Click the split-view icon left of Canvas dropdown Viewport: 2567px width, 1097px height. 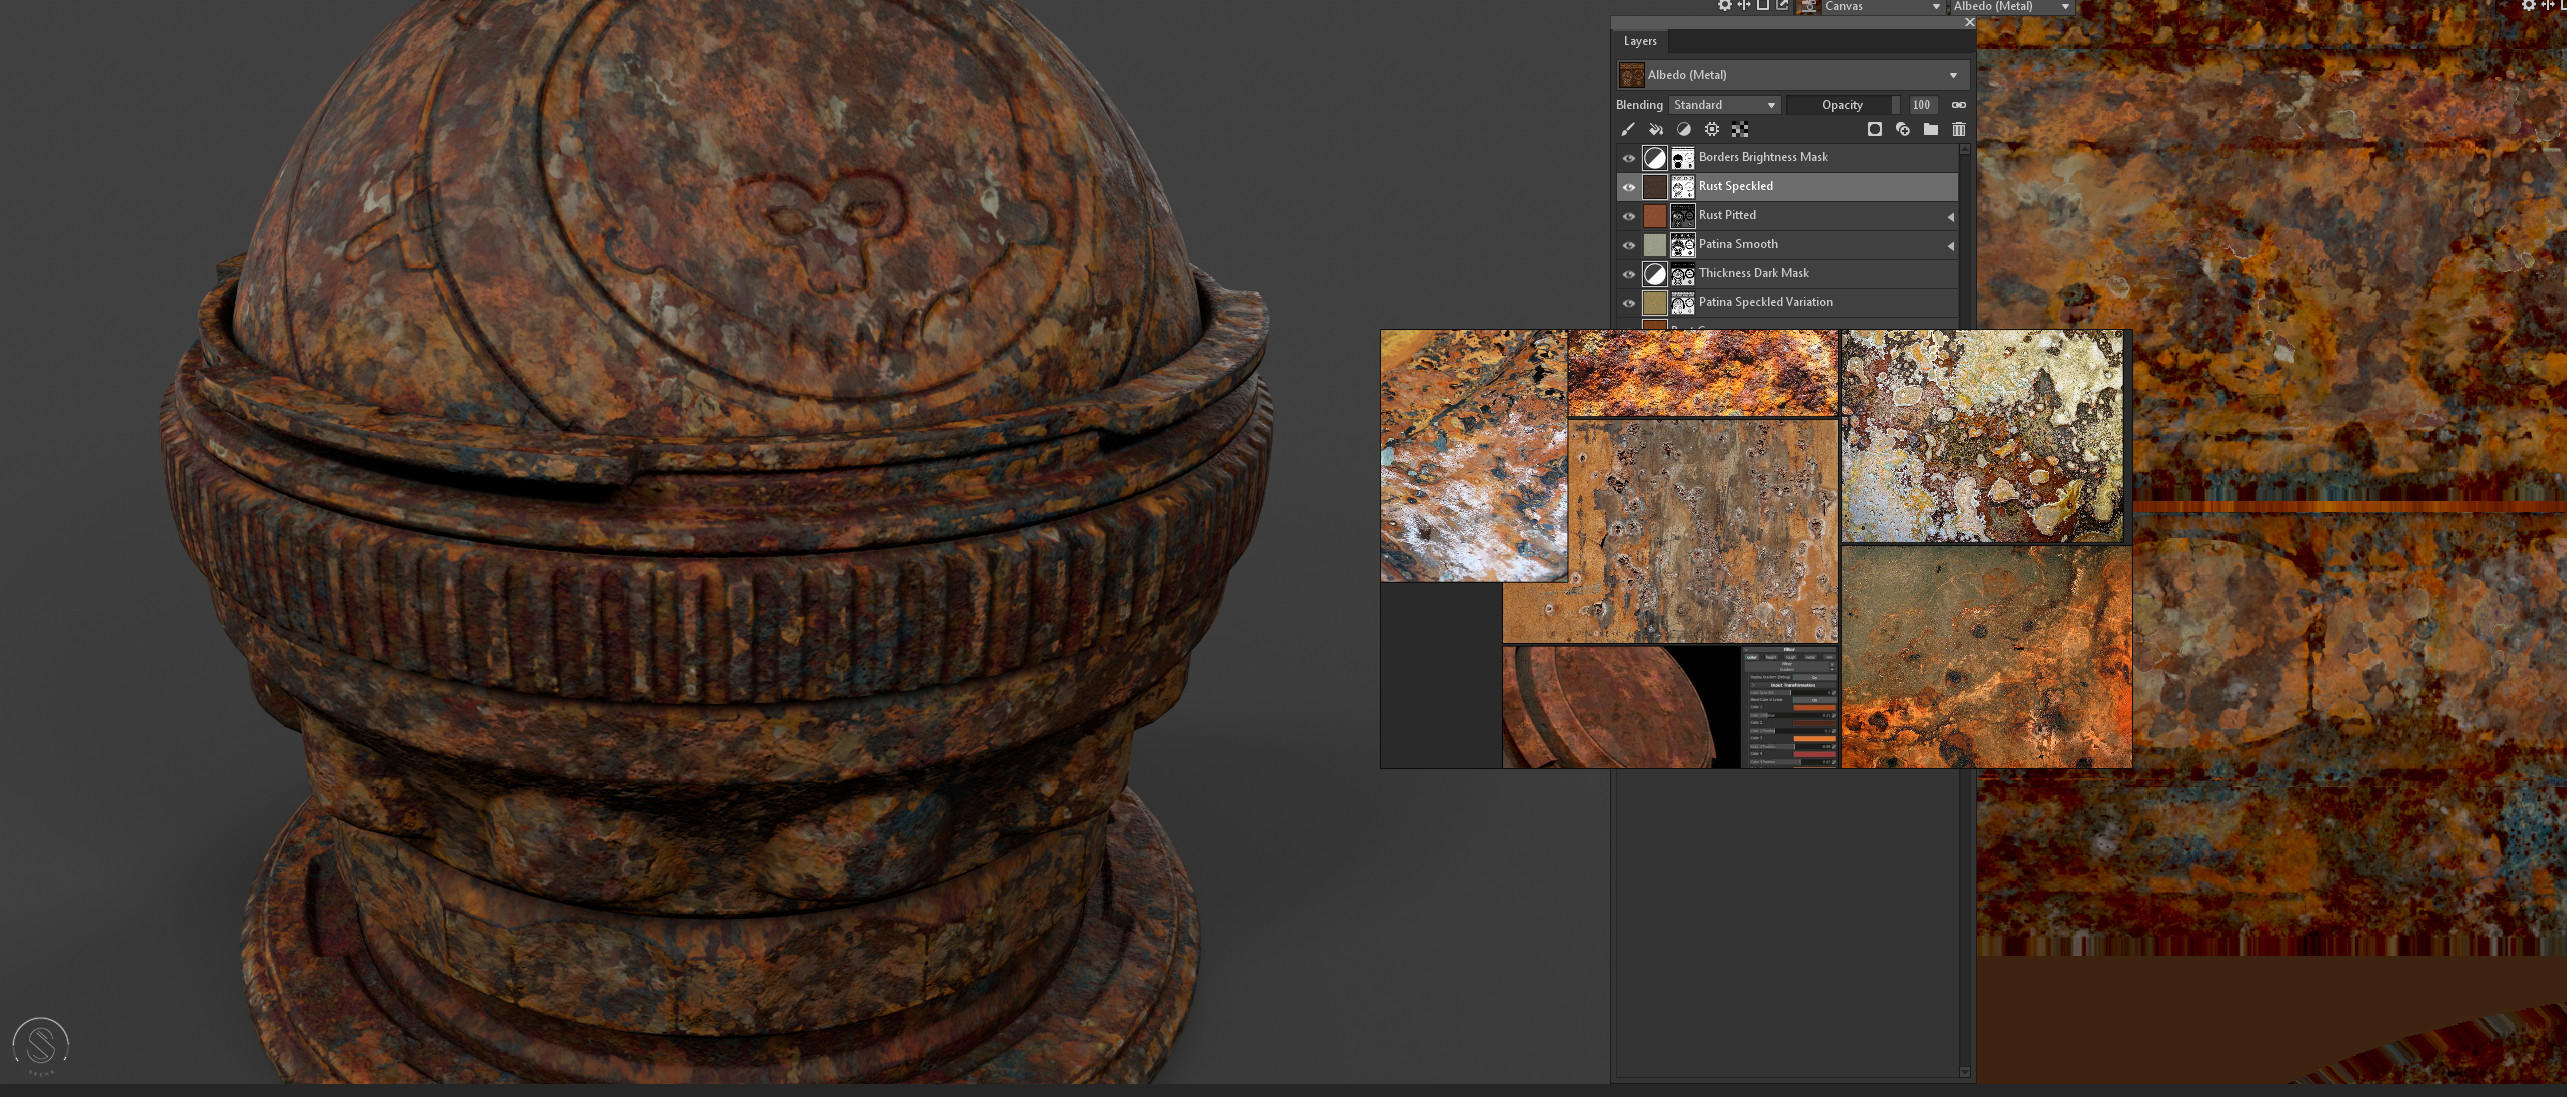[1743, 5]
